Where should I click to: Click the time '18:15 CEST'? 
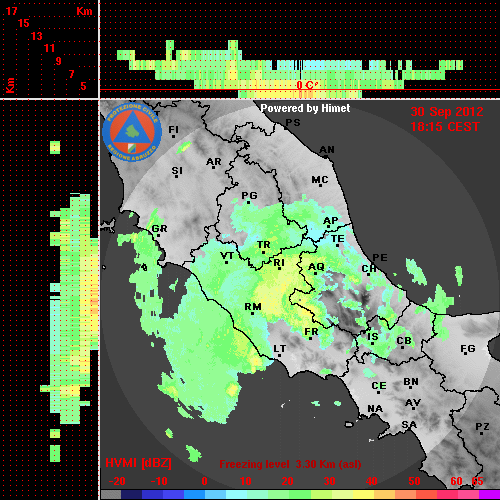(x=445, y=127)
